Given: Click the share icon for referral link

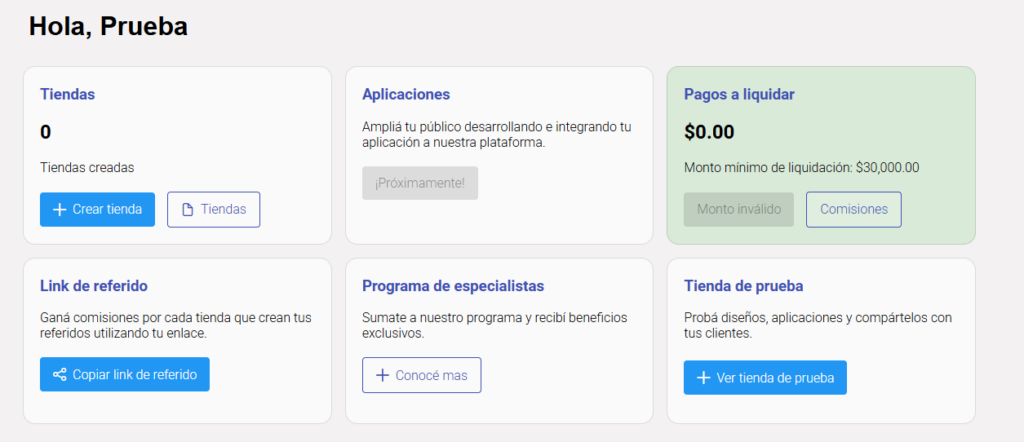Looking at the screenshot, I should 59,375.
